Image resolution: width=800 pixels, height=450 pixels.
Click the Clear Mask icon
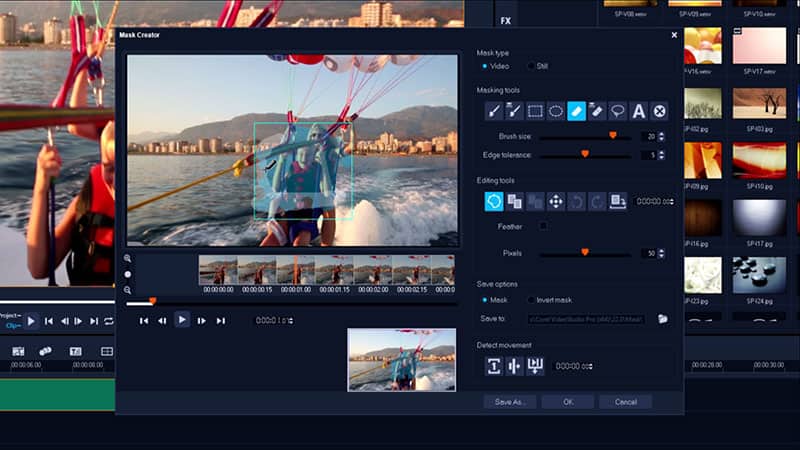pos(660,111)
